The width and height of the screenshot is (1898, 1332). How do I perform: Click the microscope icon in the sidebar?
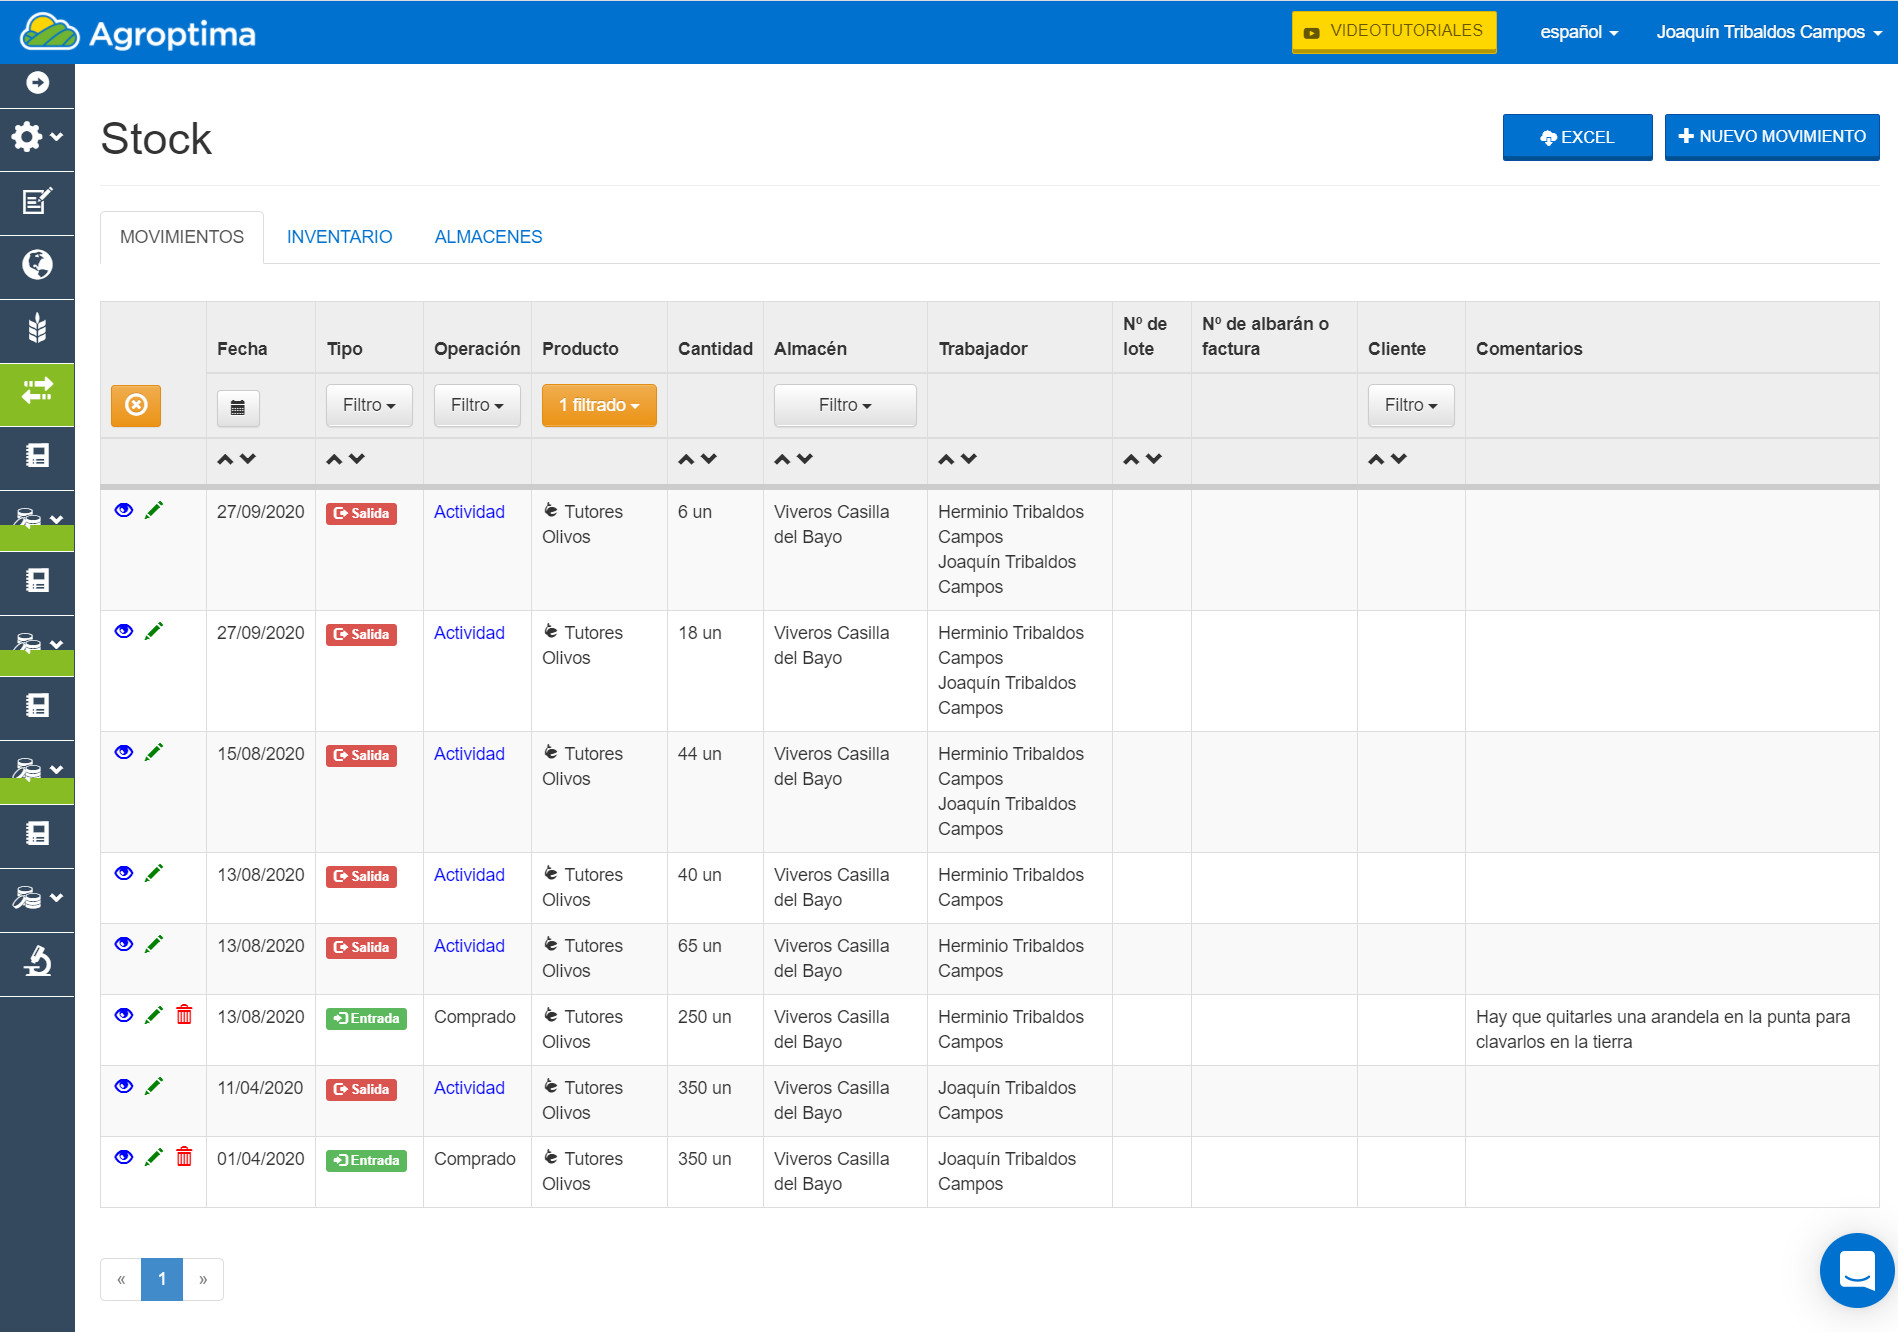[37, 961]
